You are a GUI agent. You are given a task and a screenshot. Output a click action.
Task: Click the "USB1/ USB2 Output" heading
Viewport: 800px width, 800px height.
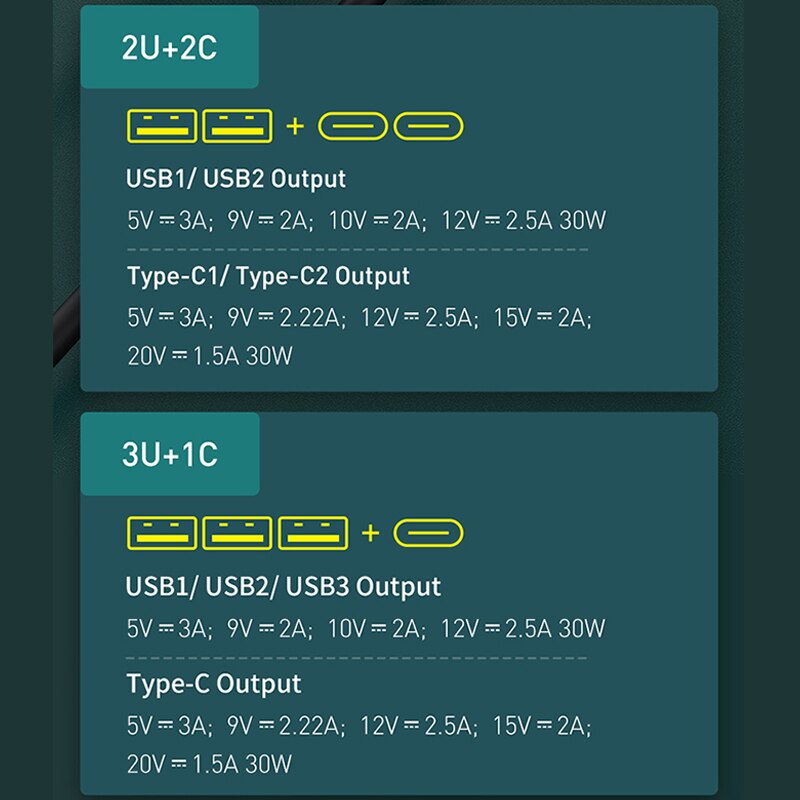coord(236,179)
